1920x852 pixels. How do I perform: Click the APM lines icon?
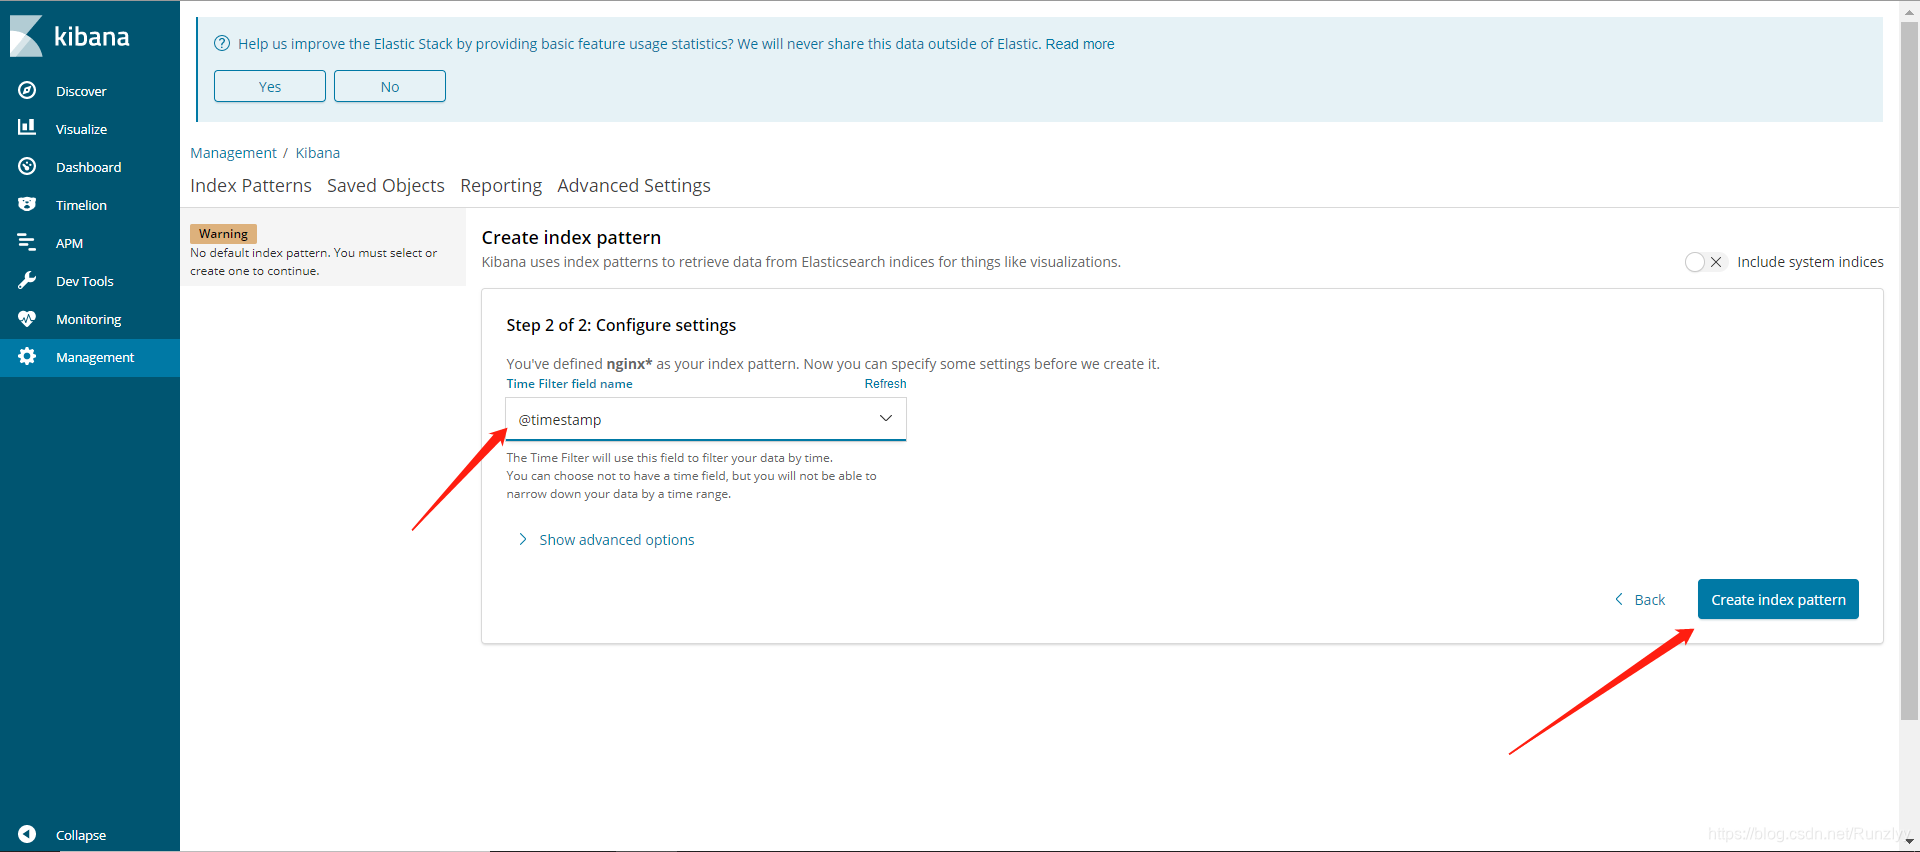[27, 242]
